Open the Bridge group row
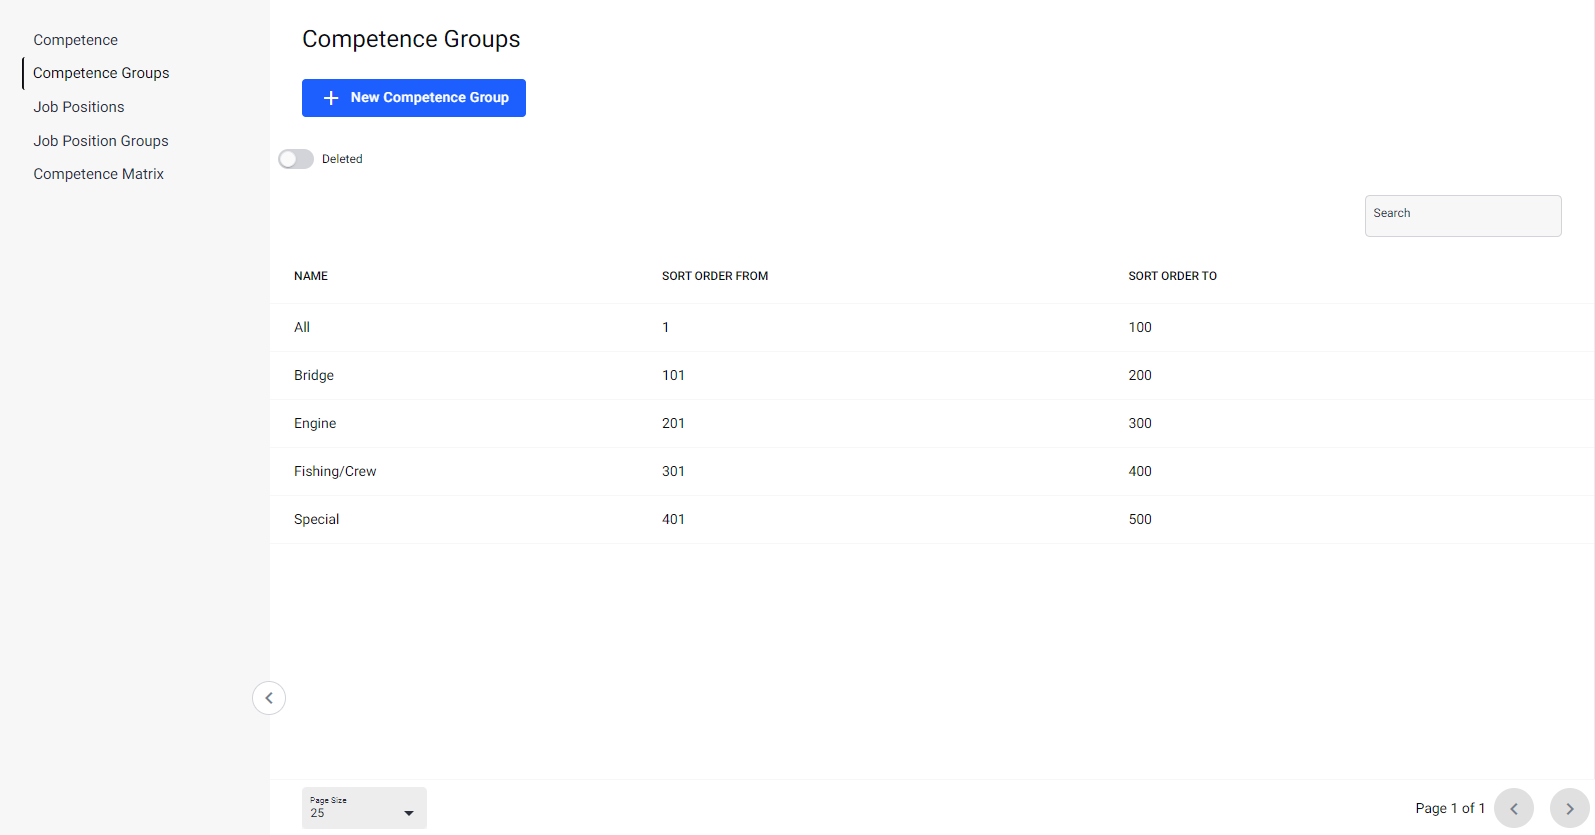1595x835 pixels. (314, 375)
